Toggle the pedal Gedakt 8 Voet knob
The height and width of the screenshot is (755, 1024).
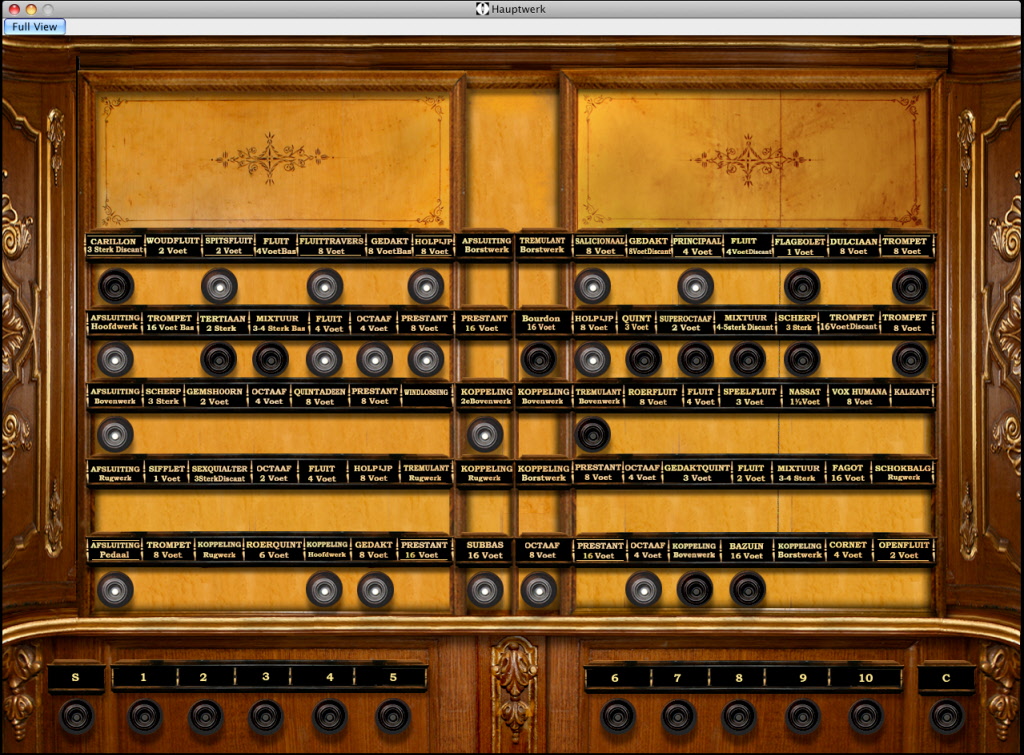coord(376,590)
